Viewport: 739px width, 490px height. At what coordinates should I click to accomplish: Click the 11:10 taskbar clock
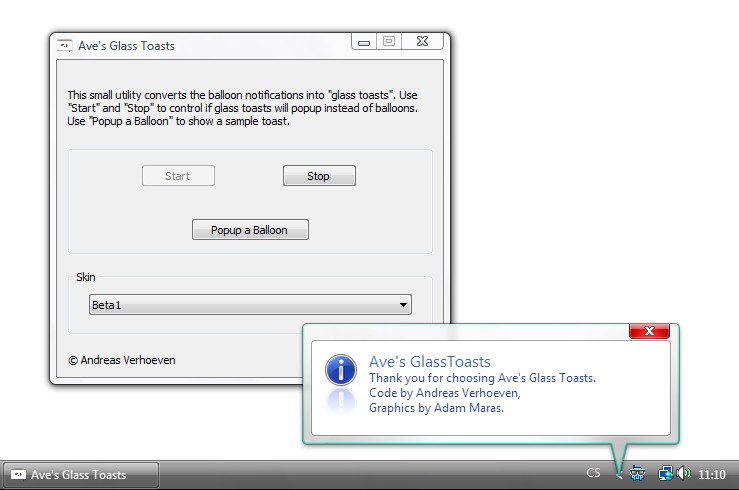(712, 474)
